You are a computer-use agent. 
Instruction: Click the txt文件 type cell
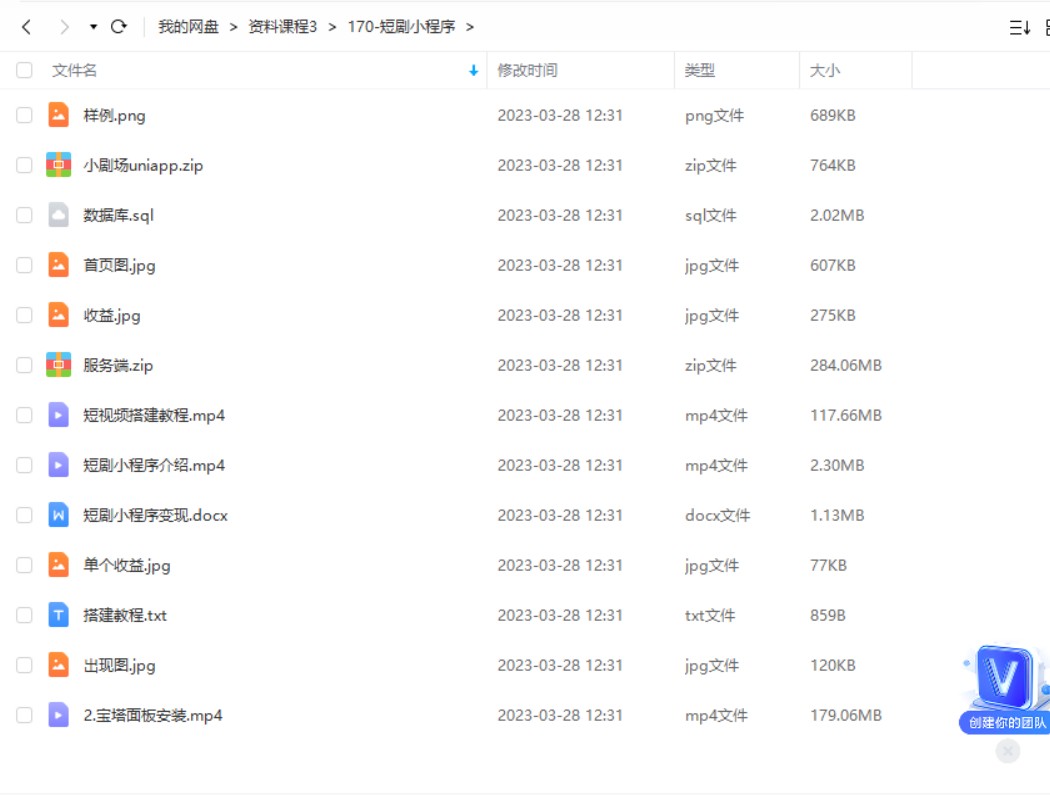pyautogui.click(x=710, y=615)
